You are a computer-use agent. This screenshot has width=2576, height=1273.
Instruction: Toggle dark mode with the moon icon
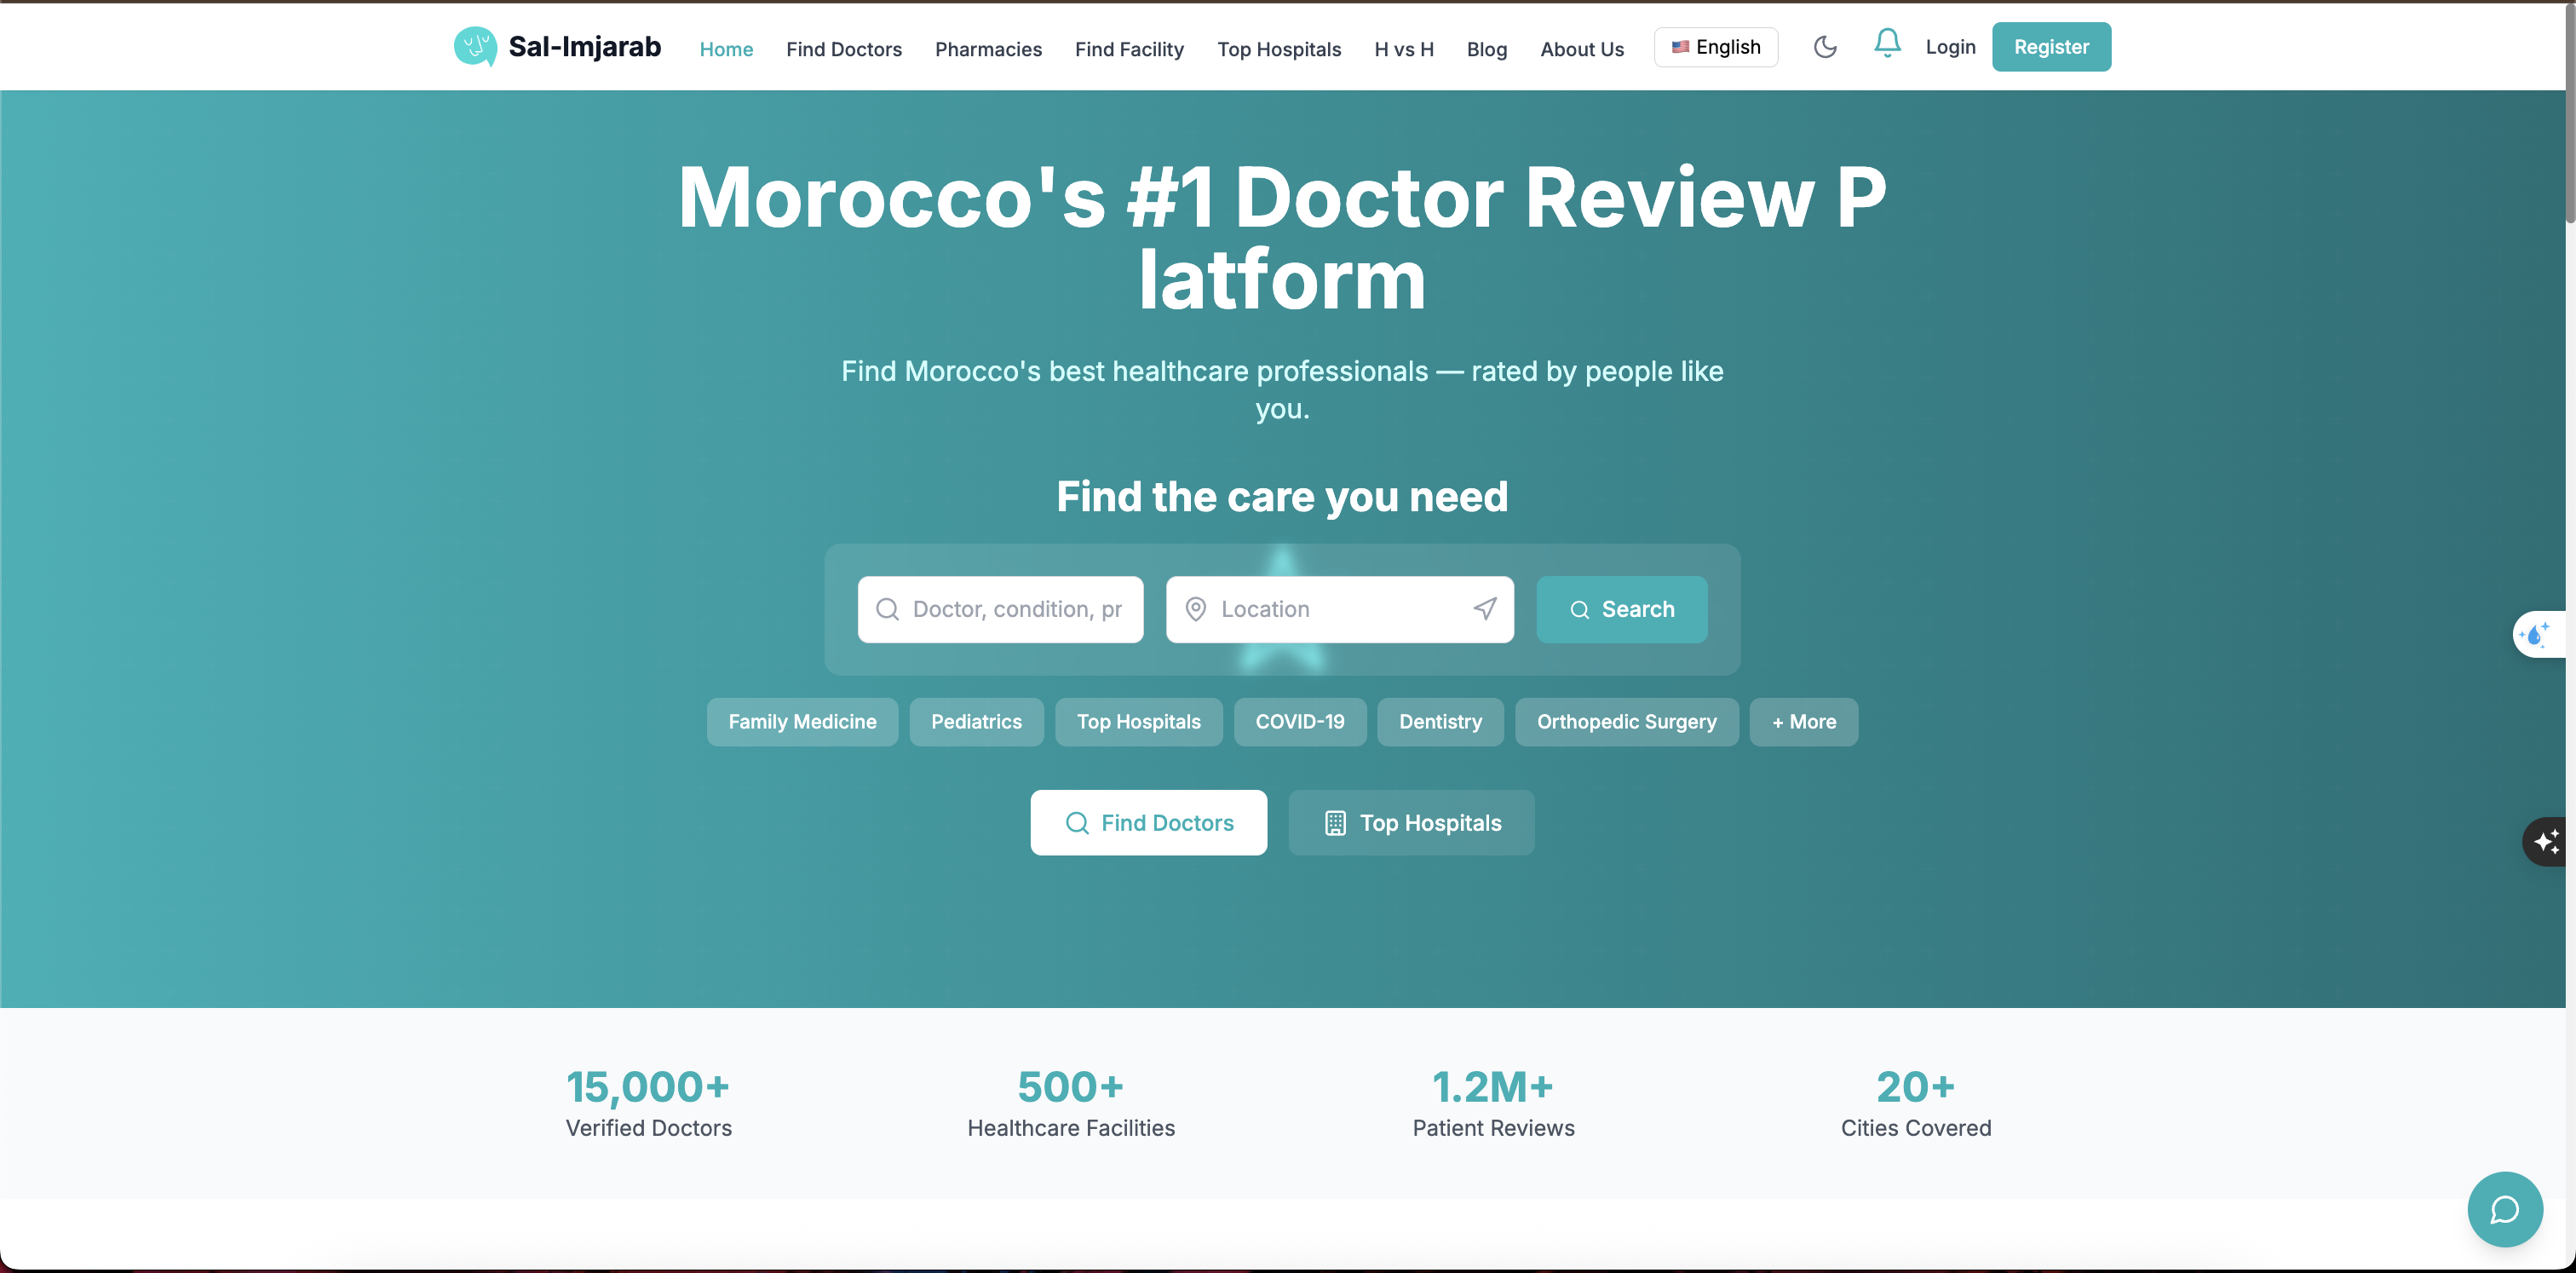1825,47
